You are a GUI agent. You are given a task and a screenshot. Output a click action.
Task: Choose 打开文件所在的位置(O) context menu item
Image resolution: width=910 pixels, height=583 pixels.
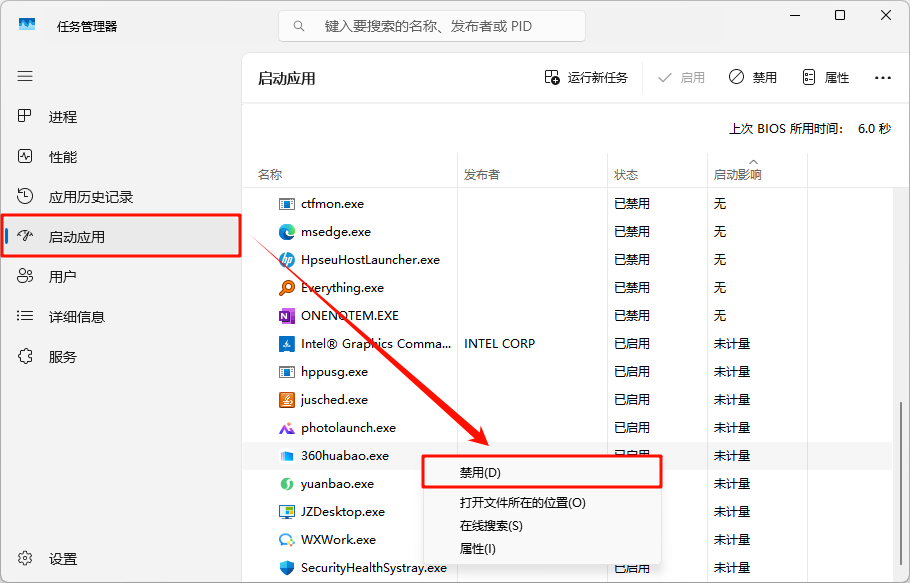522,503
